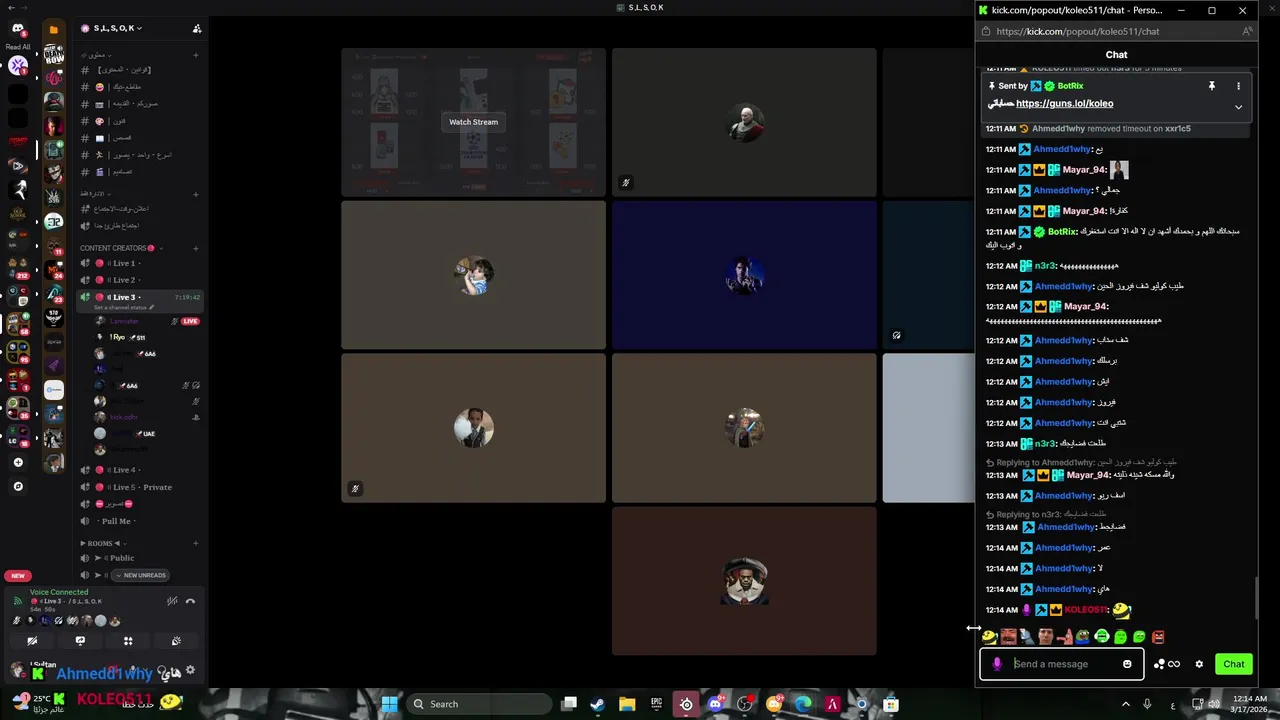This screenshot has width=1280, height=720.
Task: Click username KOLEO511 in chat
Action: pyautogui.click(x=1086, y=610)
